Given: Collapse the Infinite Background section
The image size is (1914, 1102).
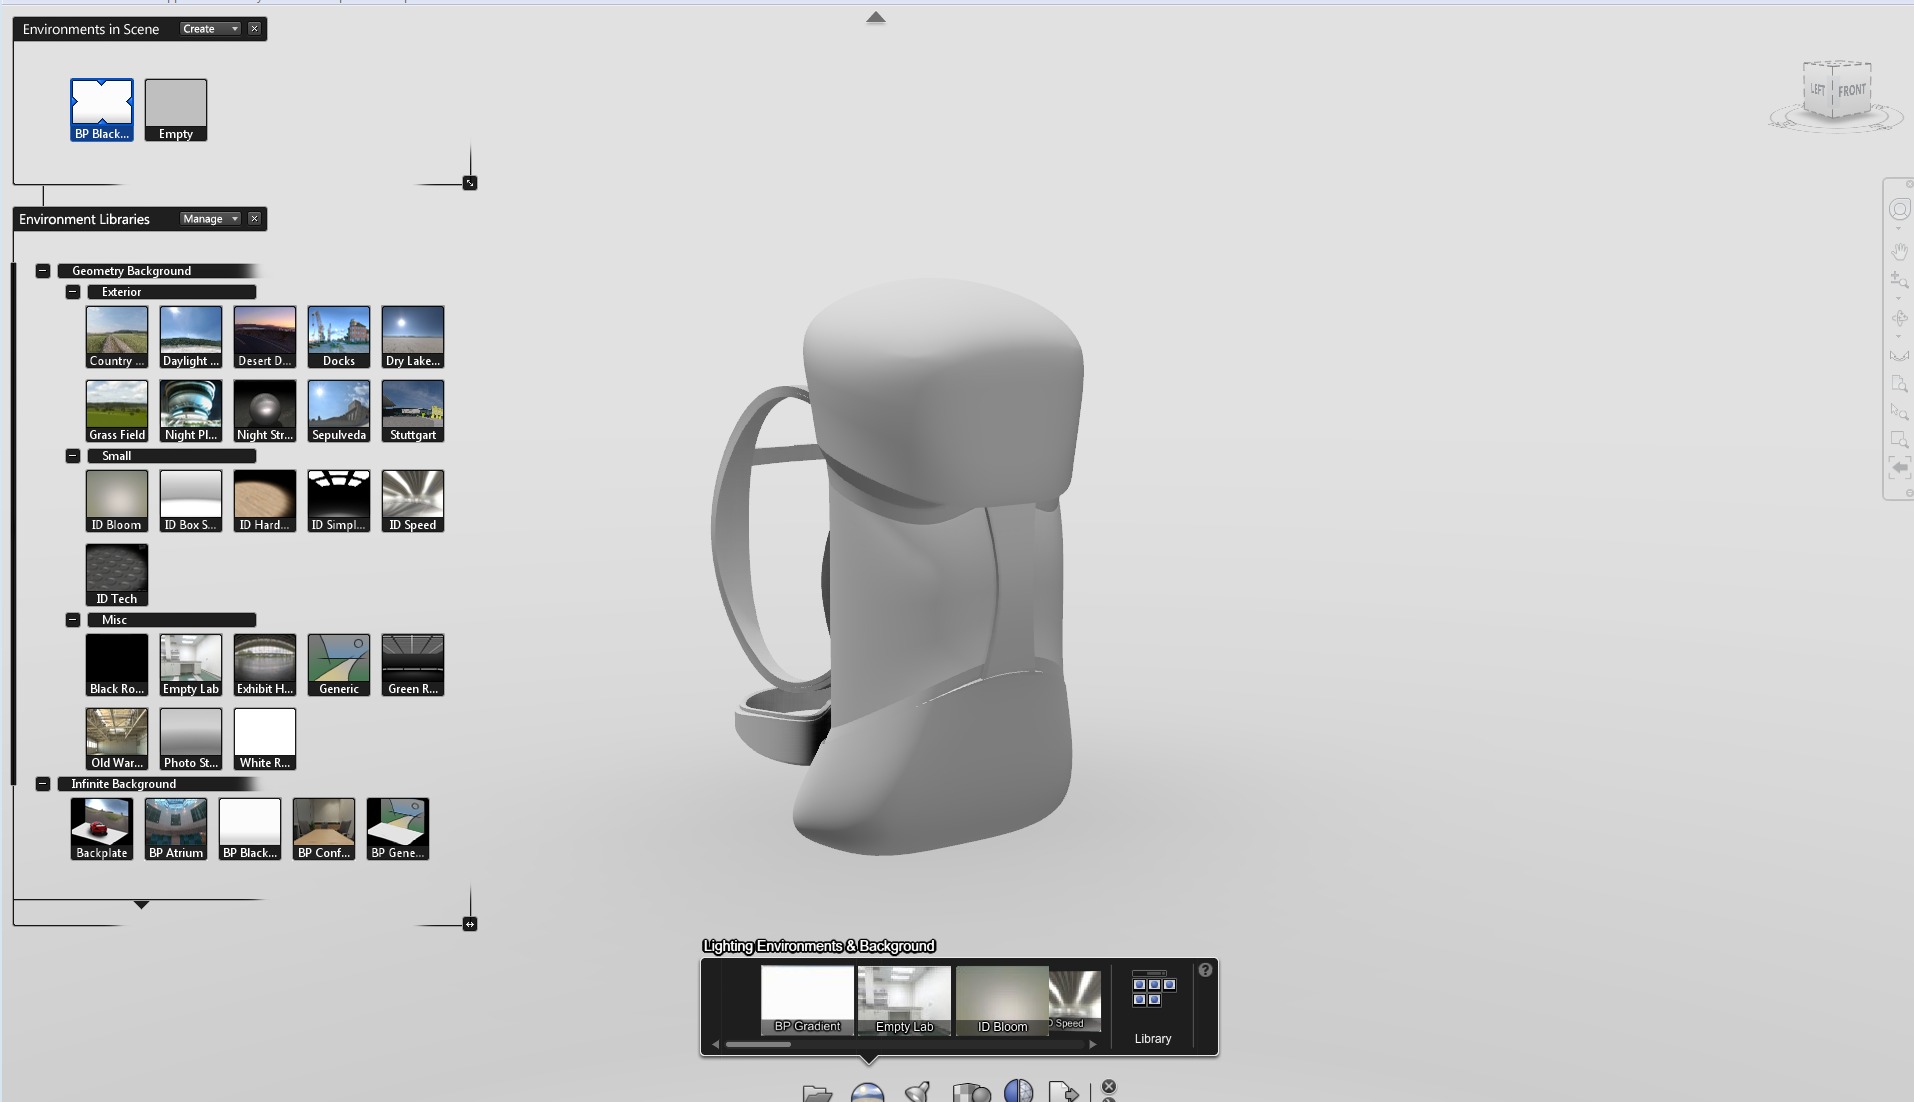Looking at the screenshot, I should tap(42, 784).
